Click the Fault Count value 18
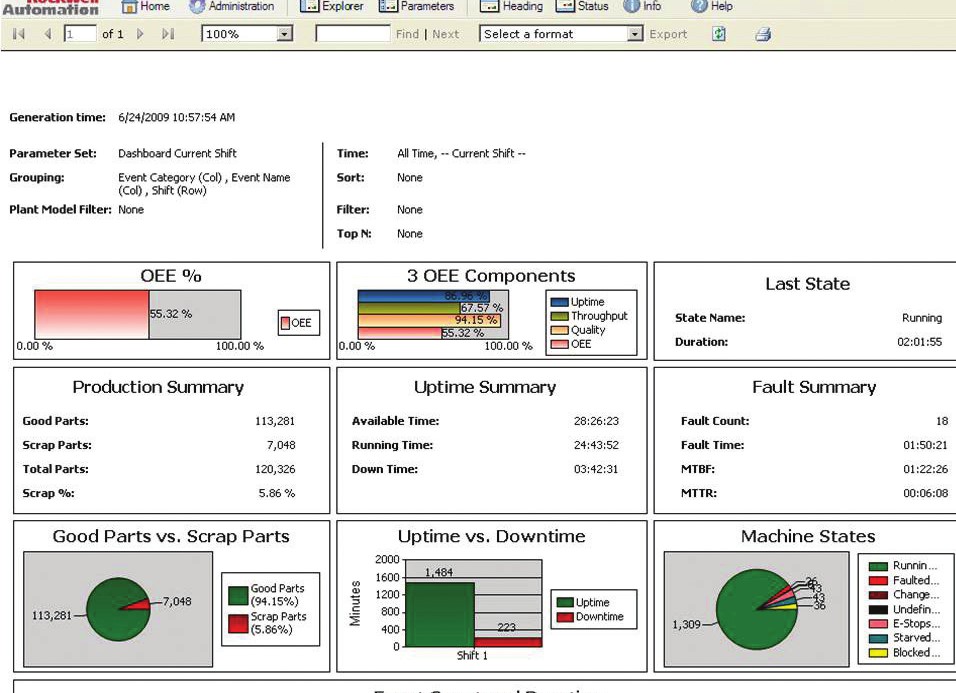Viewport: 956px width, 693px height. pos(942,421)
